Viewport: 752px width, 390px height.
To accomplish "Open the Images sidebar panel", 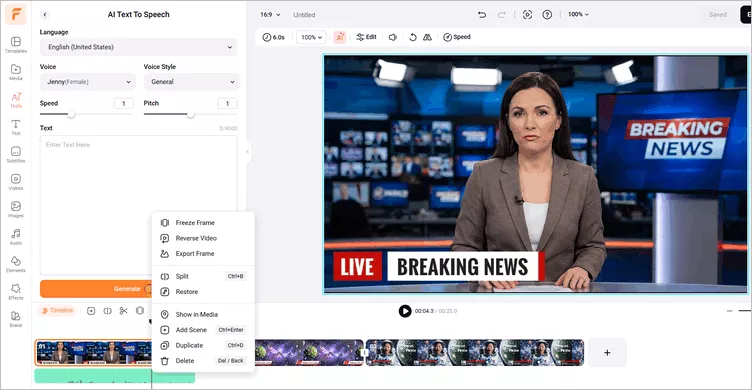I will (x=16, y=209).
